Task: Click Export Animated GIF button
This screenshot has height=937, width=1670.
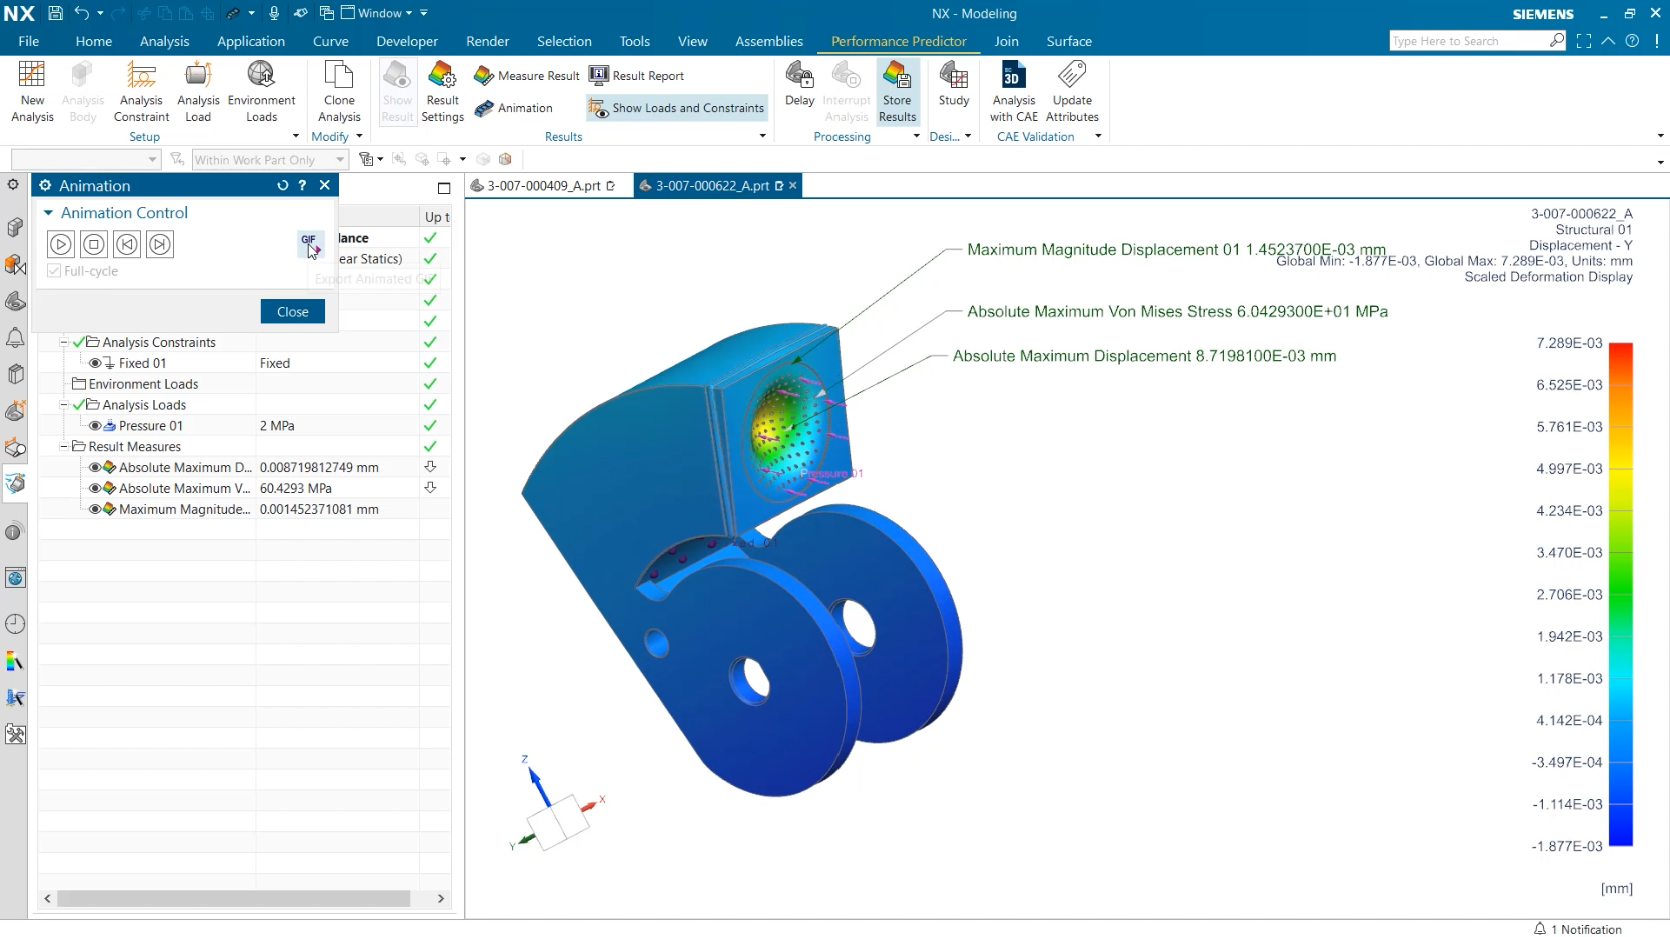Action: pos(309,243)
